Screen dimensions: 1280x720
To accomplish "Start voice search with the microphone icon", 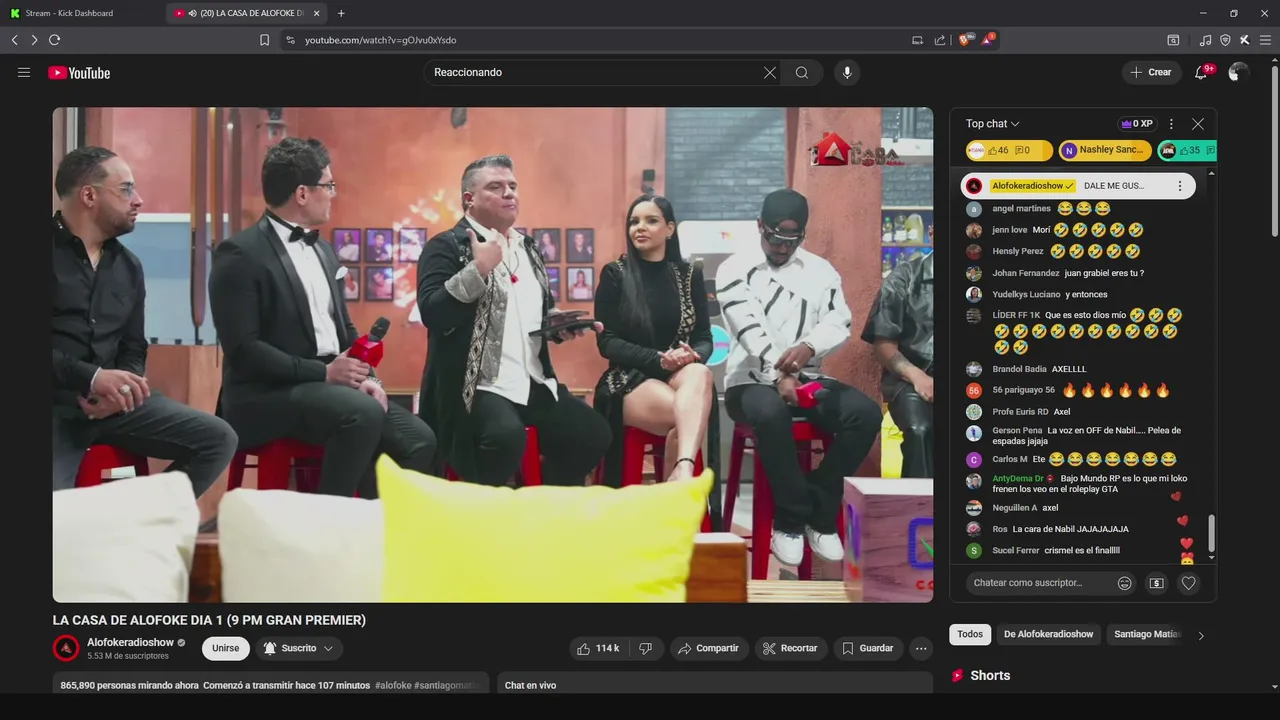I will [x=847, y=72].
